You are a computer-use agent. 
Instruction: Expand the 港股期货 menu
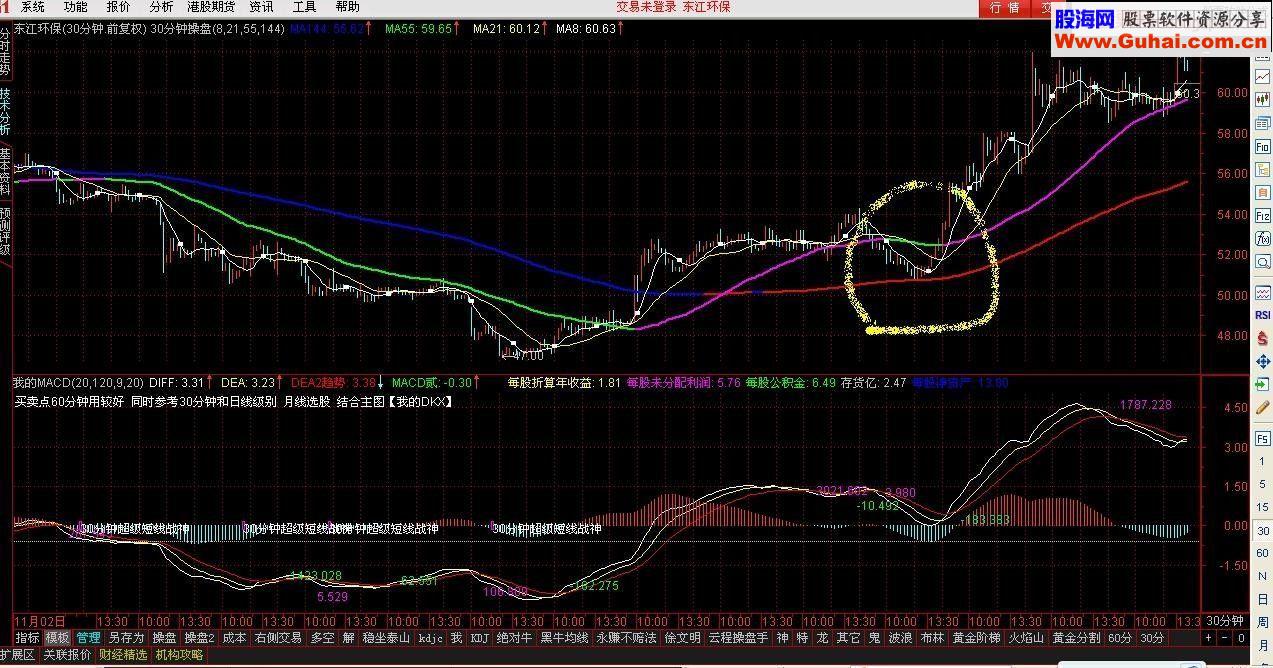(x=211, y=7)
